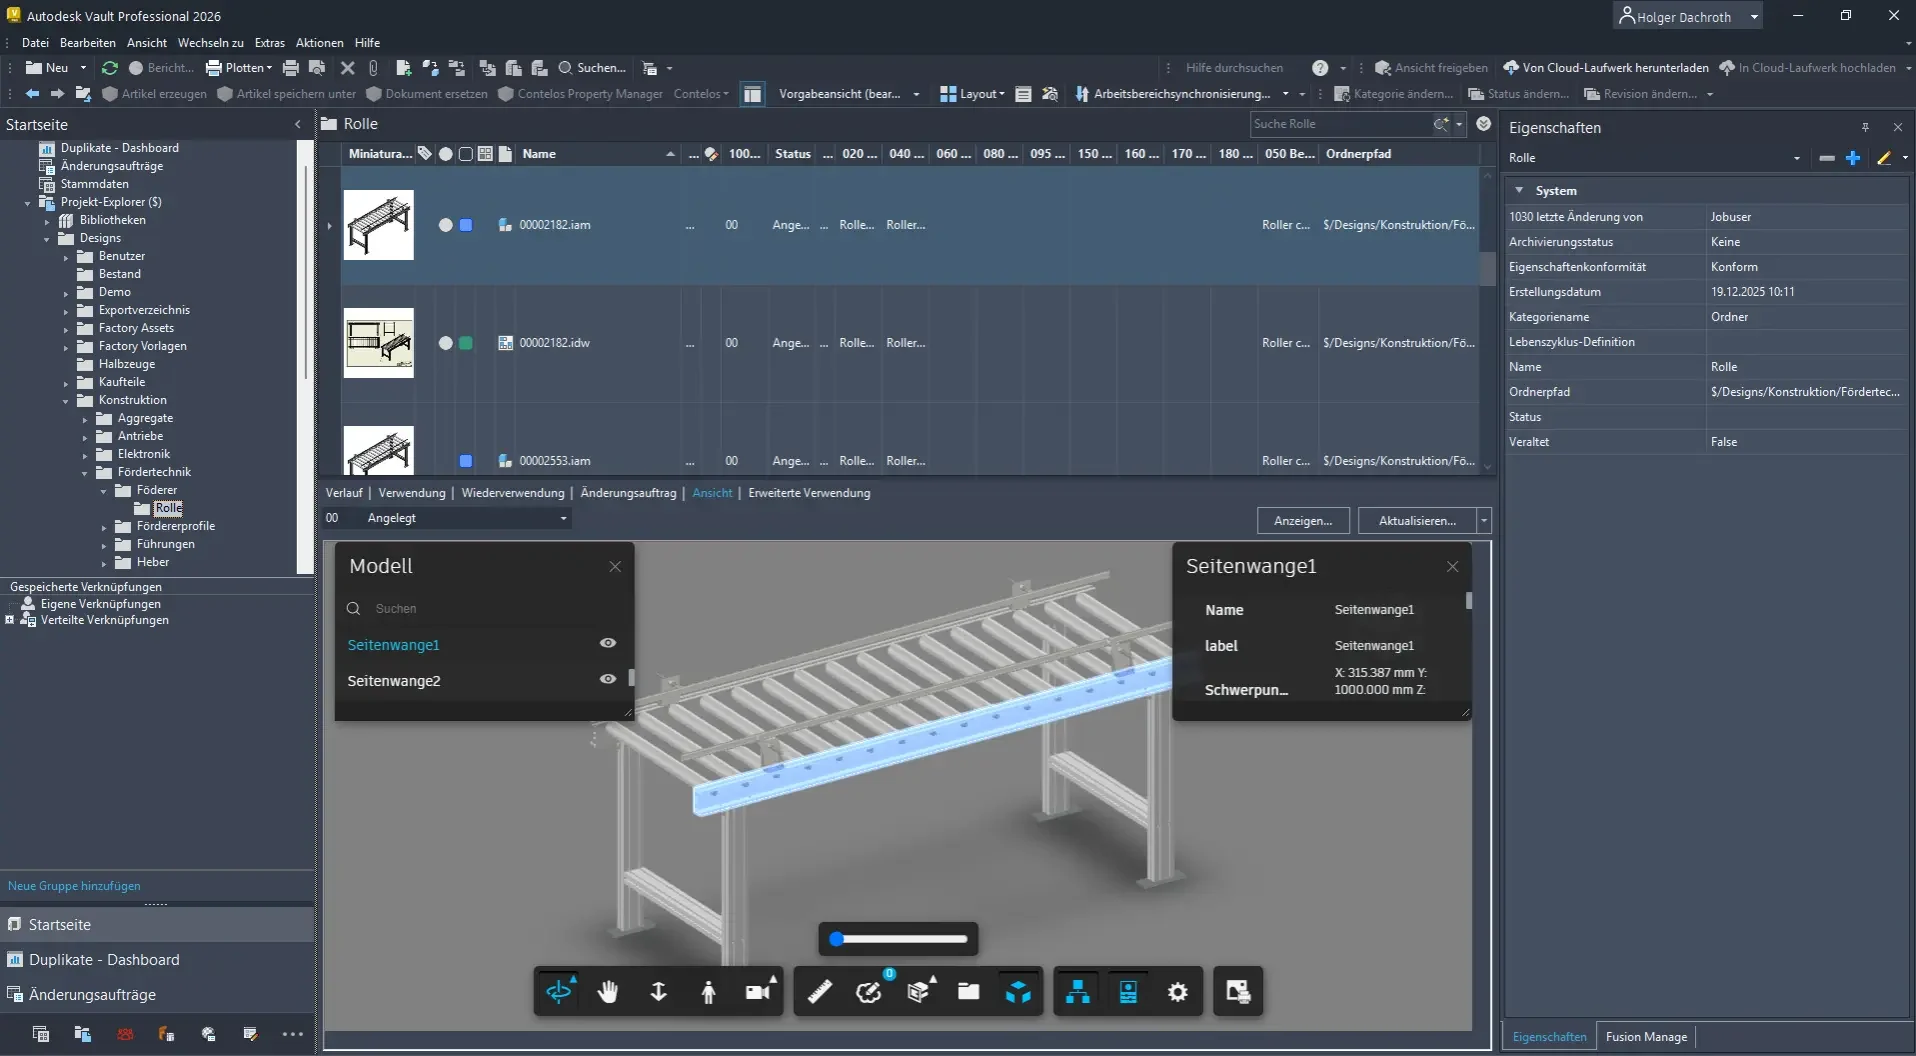Image resolution: width=1916 pixels, height=1056 pixels.
Task: Click the Aktualisieren... button
Action: 1417,521
